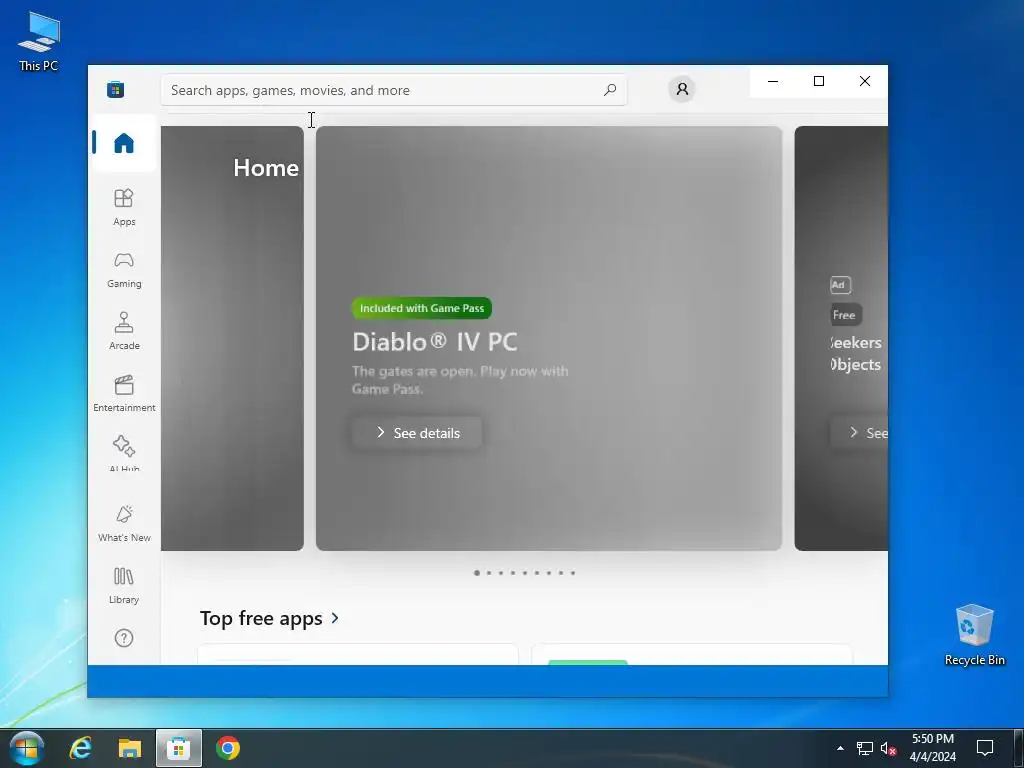Click Microsoft Store taskbar icon
The width and height of the screenshot is (1024, 768).
tap(178, 748)
